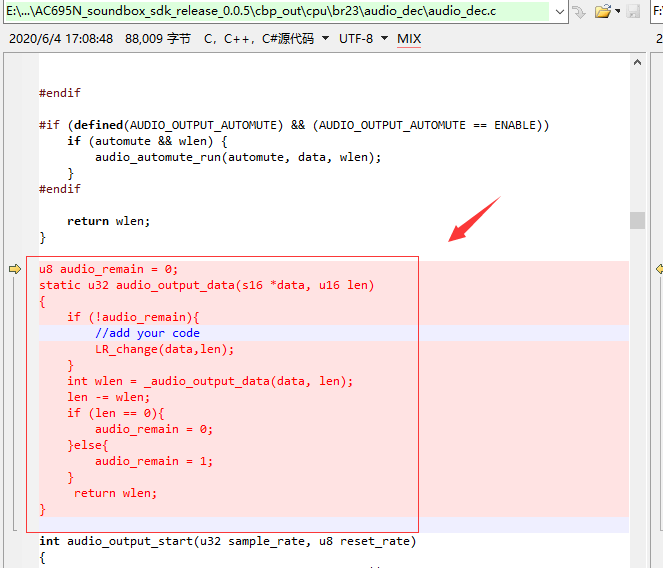Click the 'int audio_output_start' line

228,541
